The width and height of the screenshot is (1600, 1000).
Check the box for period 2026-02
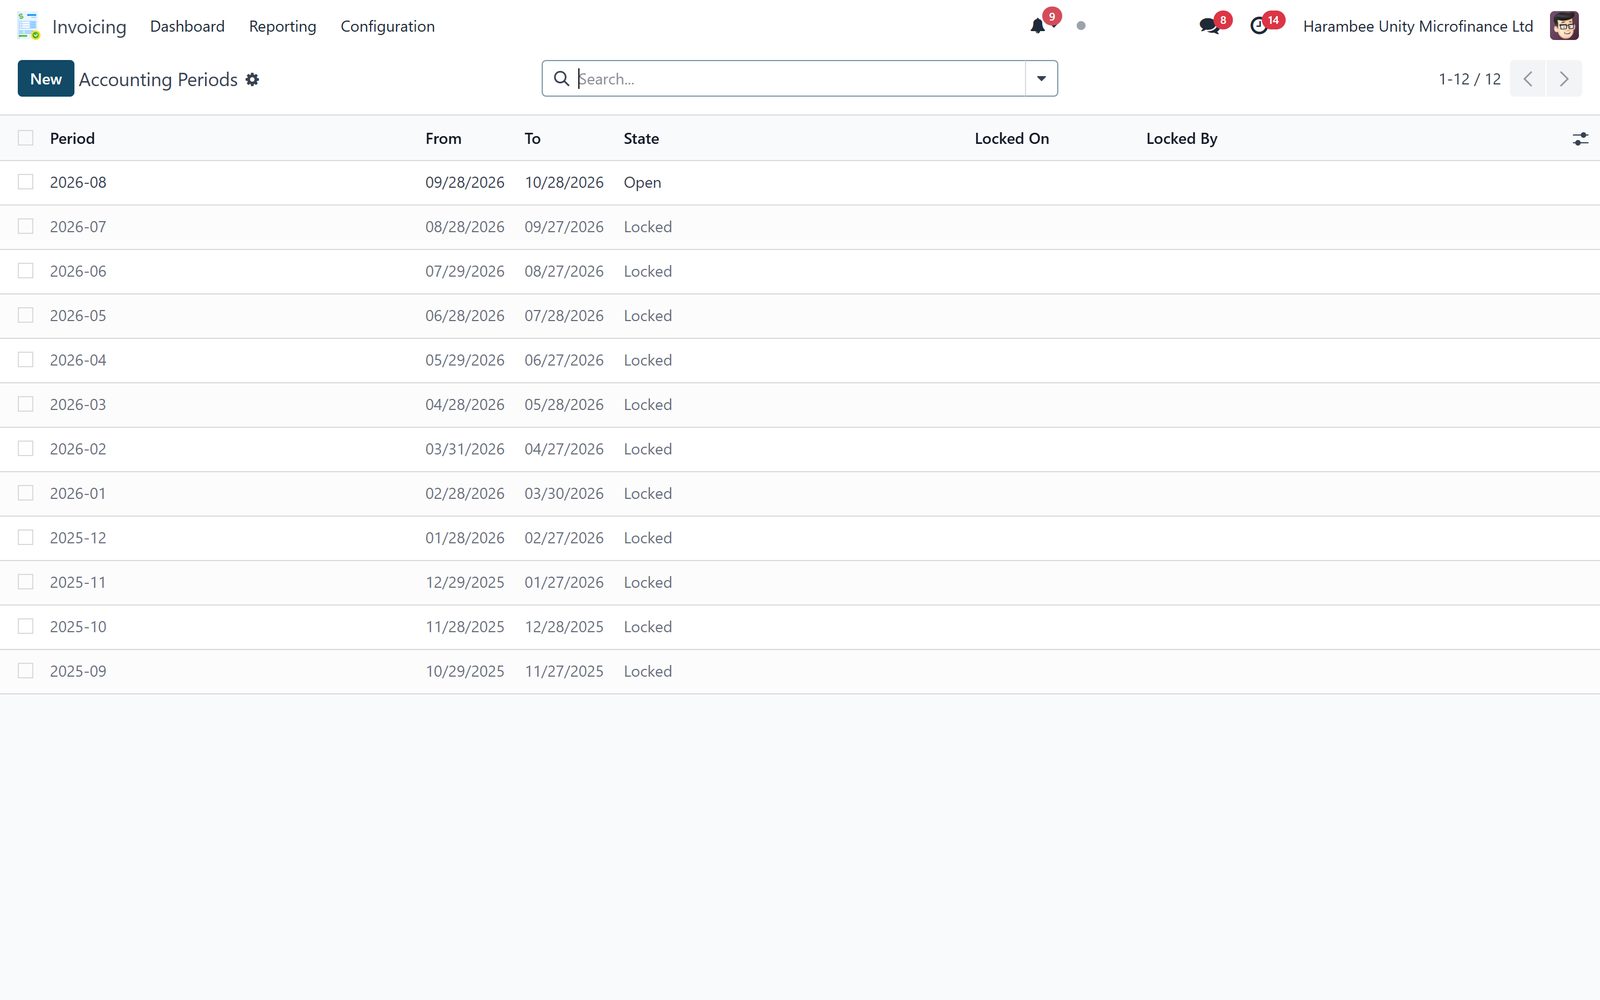pos(26,449)
